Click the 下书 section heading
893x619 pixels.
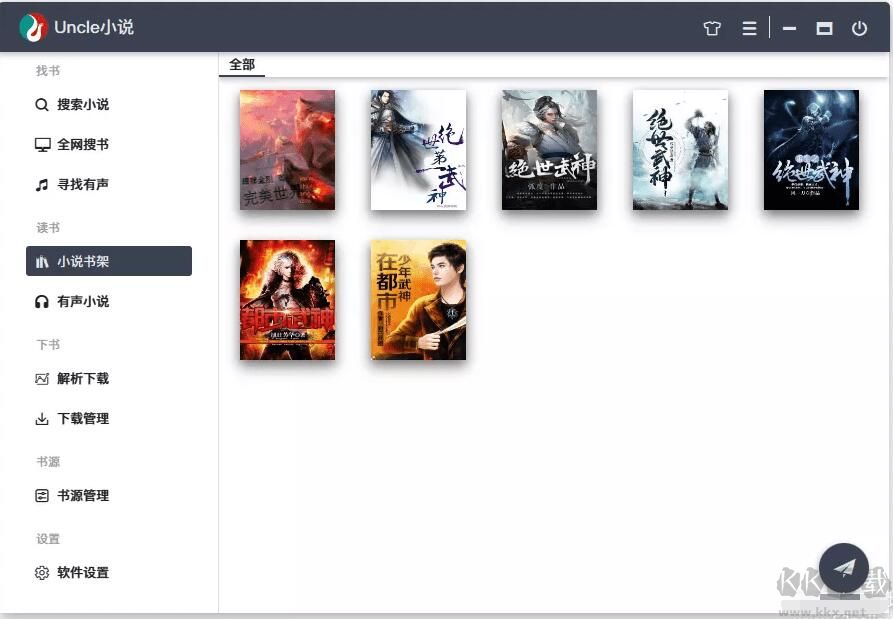pyautogui.click(x=48, y=345)
